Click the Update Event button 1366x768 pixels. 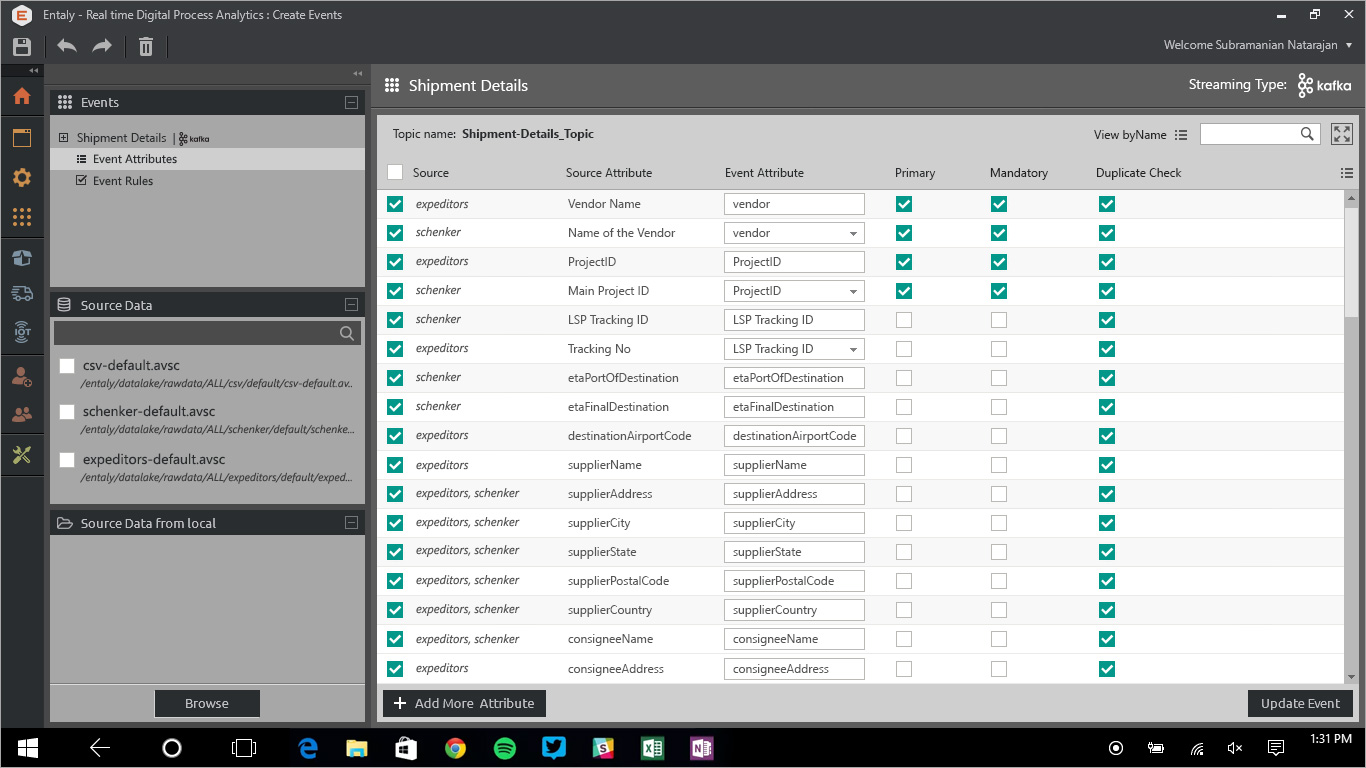[1300, 703]
